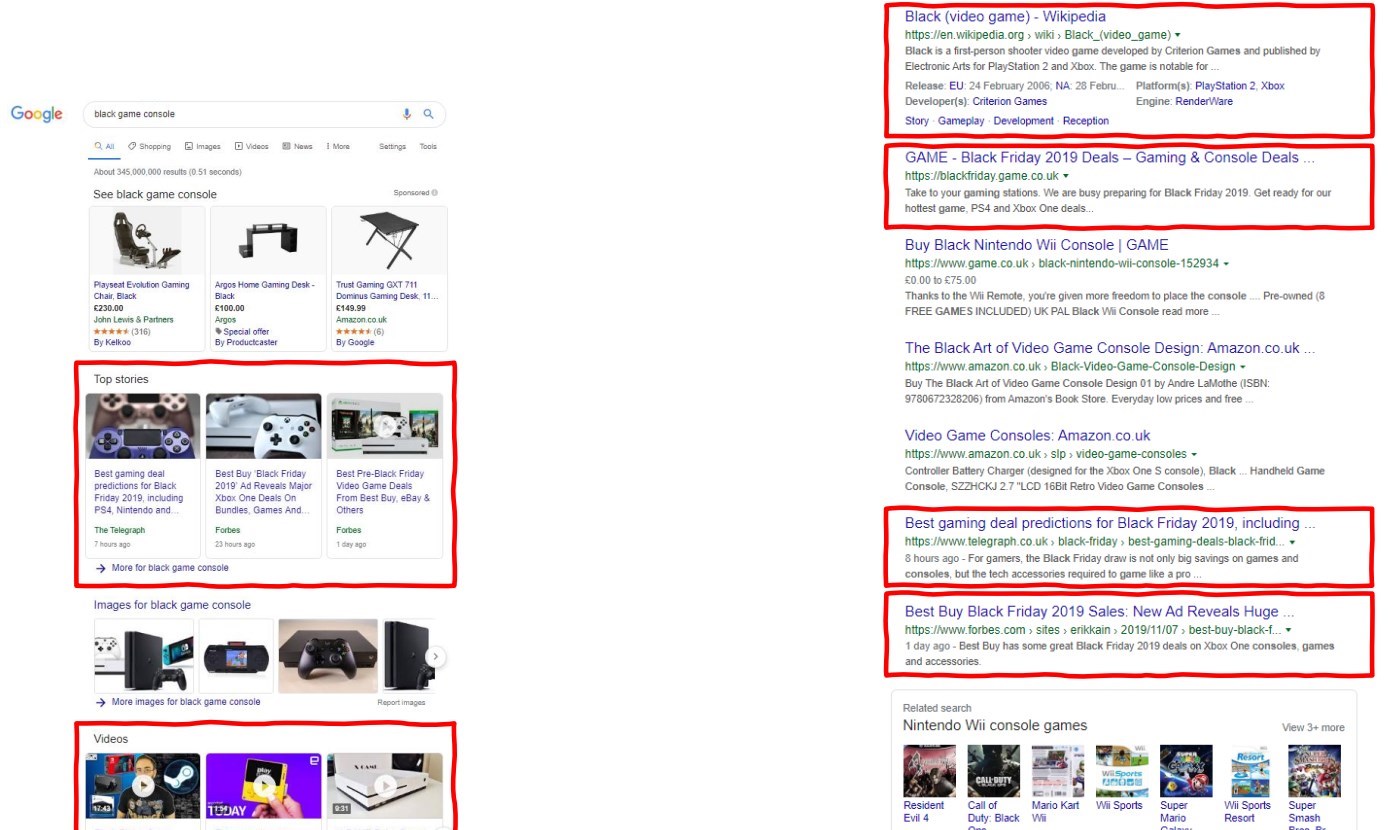Open the Videos tab
Image resolution: width=1391 pixels, height=830 pixels.
pyautogui.click(x=252, y=147)
